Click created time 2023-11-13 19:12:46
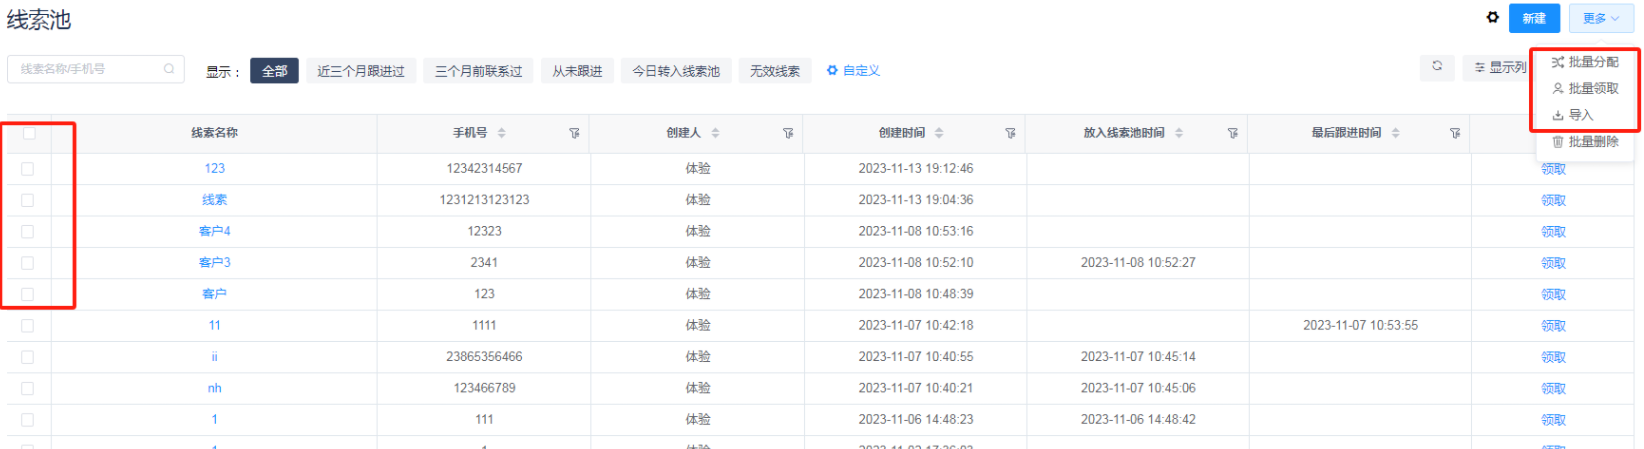Image resolution: width=1644 pixels, height=449 pixels. 916,169
